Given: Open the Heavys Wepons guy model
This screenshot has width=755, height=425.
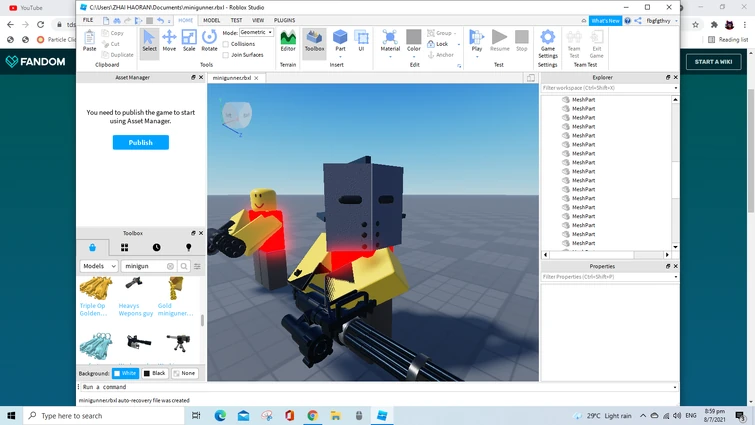Looking at the screenshot, I should 135,296.
